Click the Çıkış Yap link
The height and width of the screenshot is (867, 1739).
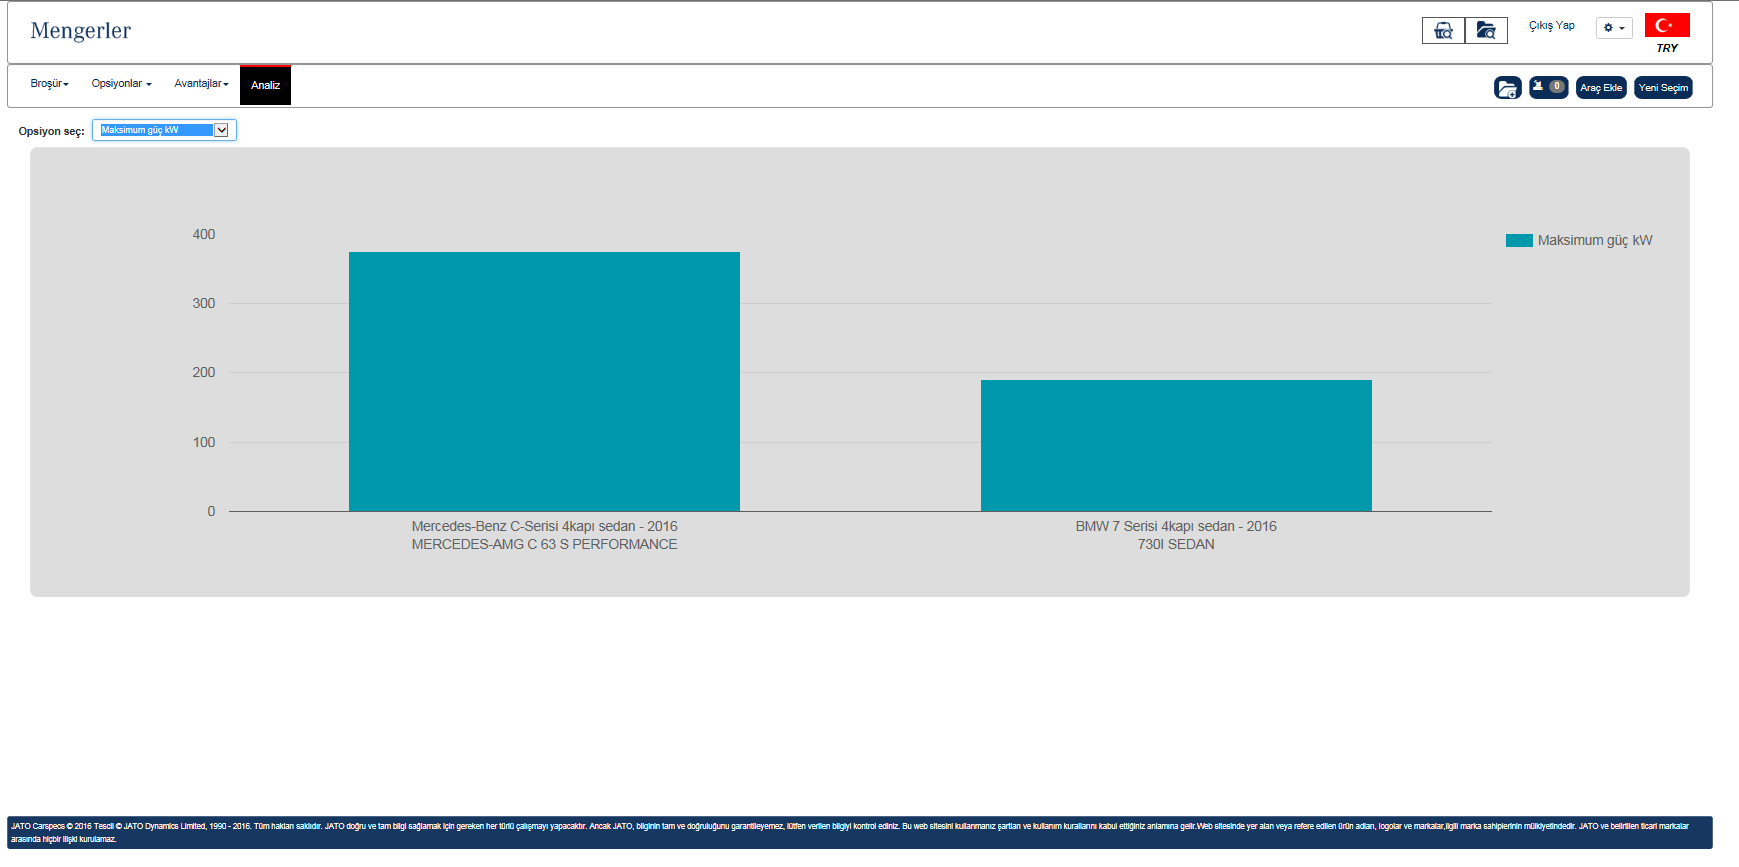1551,26
